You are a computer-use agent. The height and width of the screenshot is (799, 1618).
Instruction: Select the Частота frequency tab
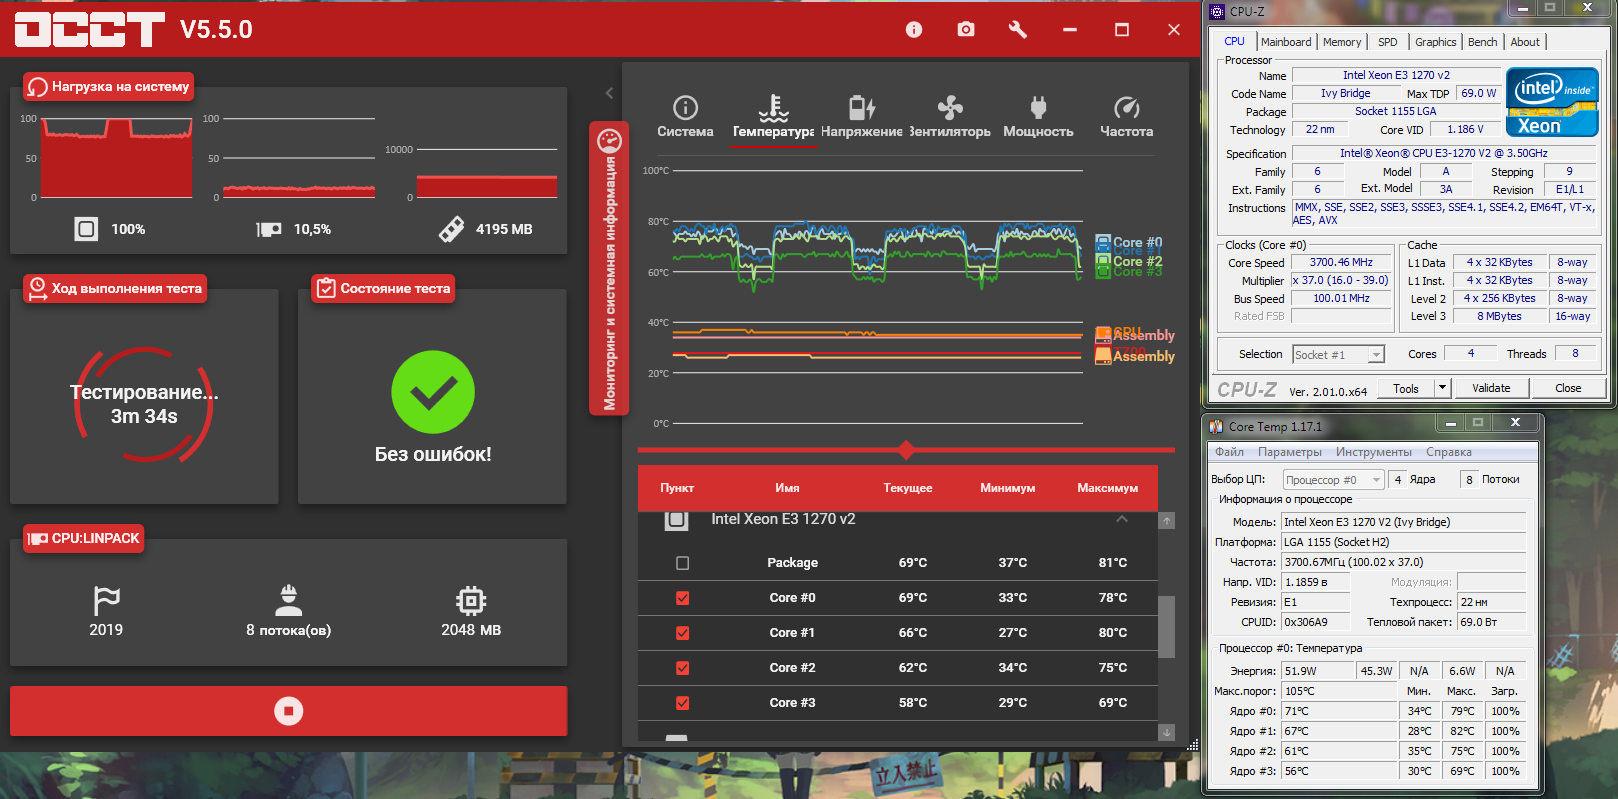1126,117
